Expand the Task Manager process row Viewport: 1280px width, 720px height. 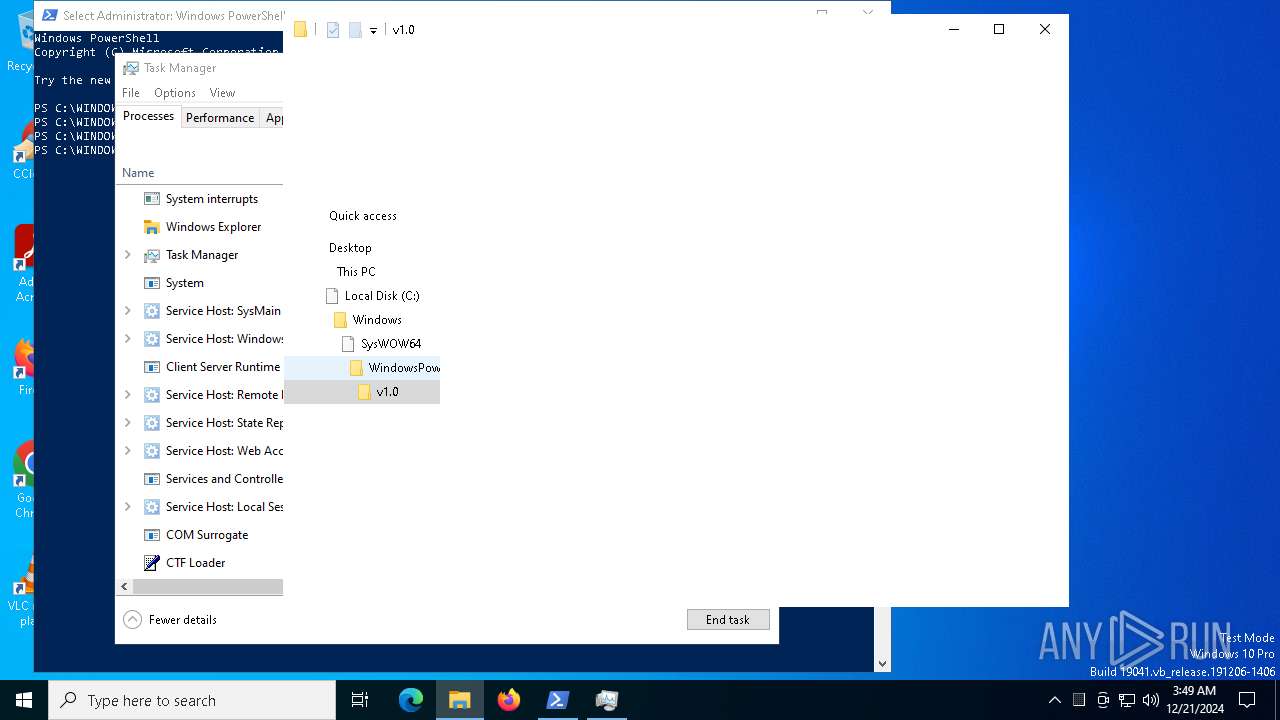coord(128,255)
